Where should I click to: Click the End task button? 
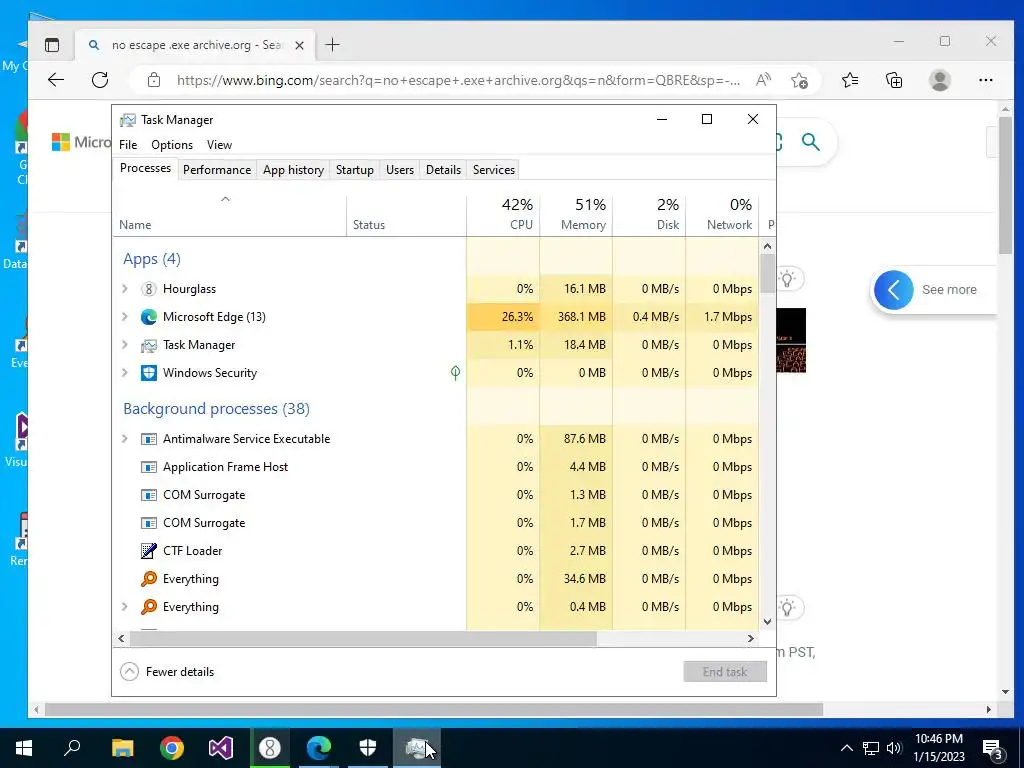tap(725, 671)
